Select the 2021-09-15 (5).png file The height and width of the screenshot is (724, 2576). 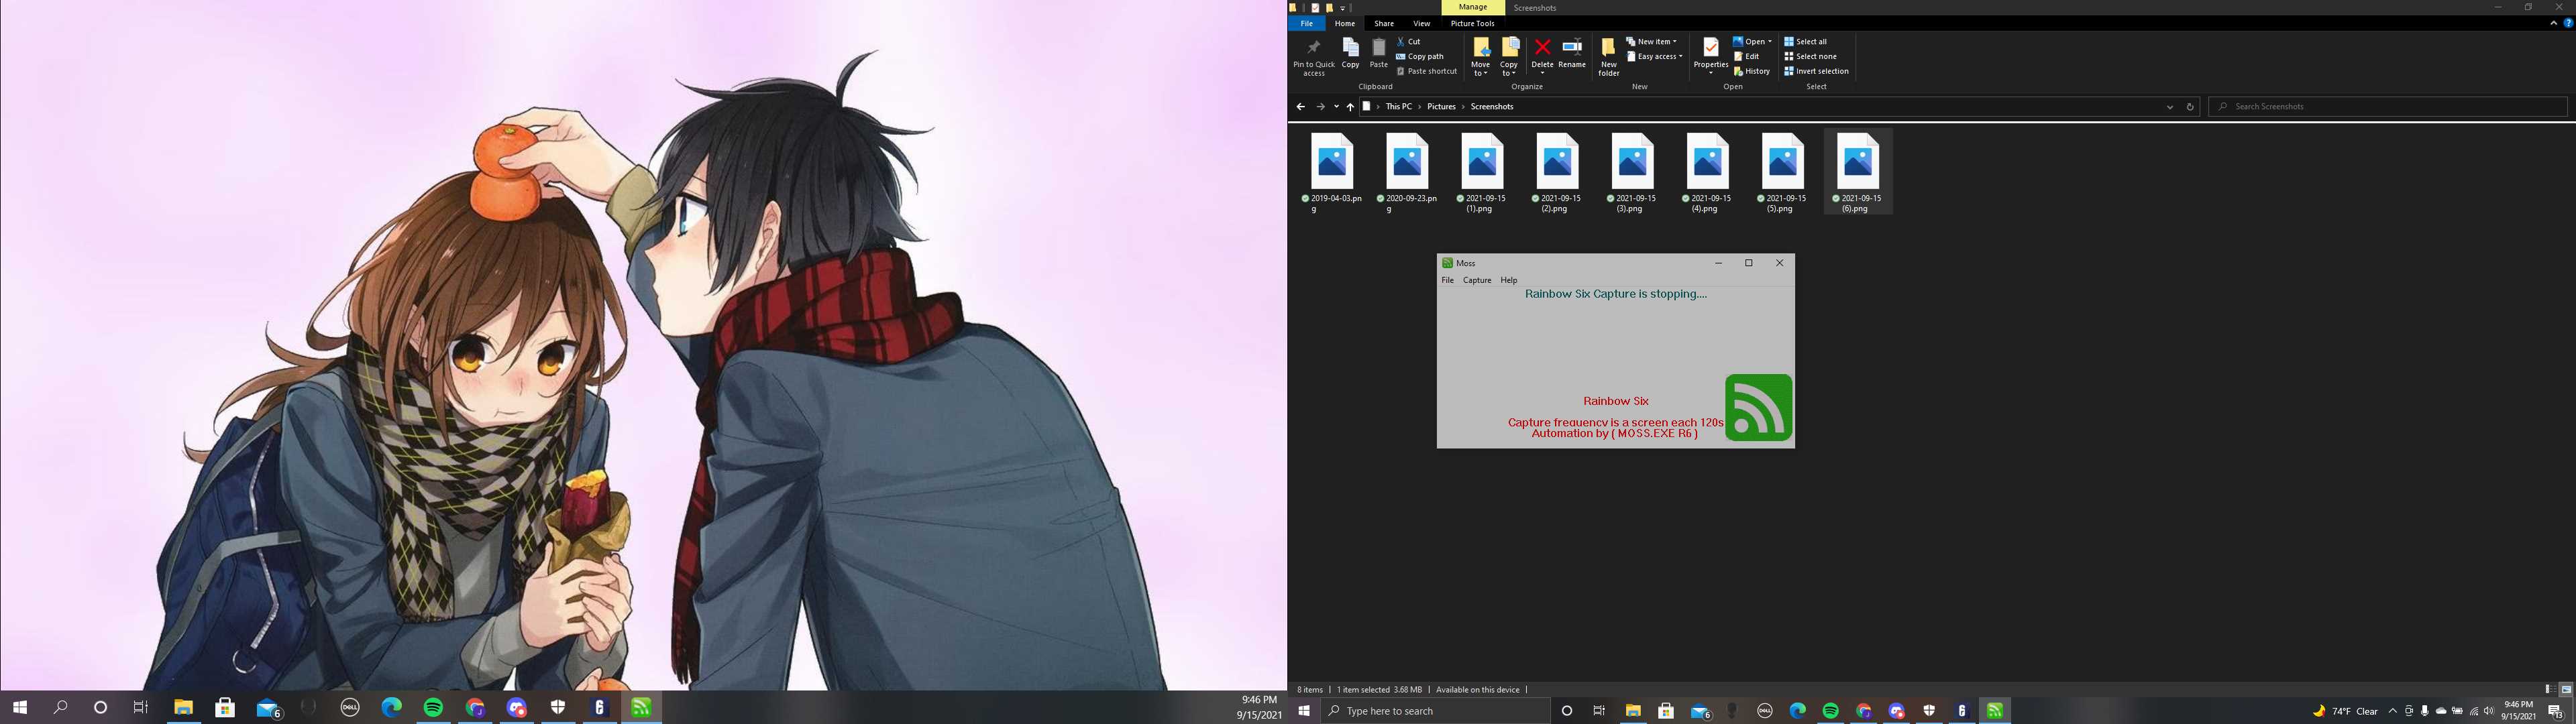pyautogui.click(x=1782, y=173)
